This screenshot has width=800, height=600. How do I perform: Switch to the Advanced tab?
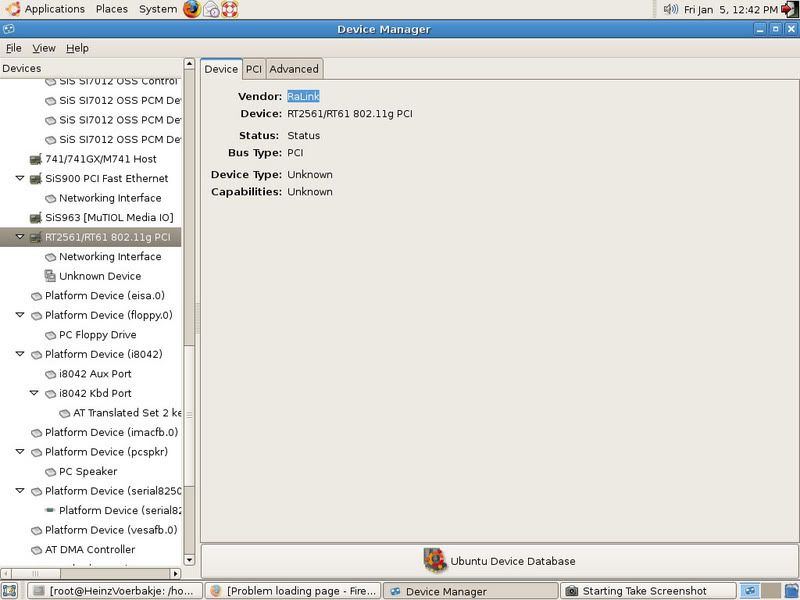pos(294,69)
